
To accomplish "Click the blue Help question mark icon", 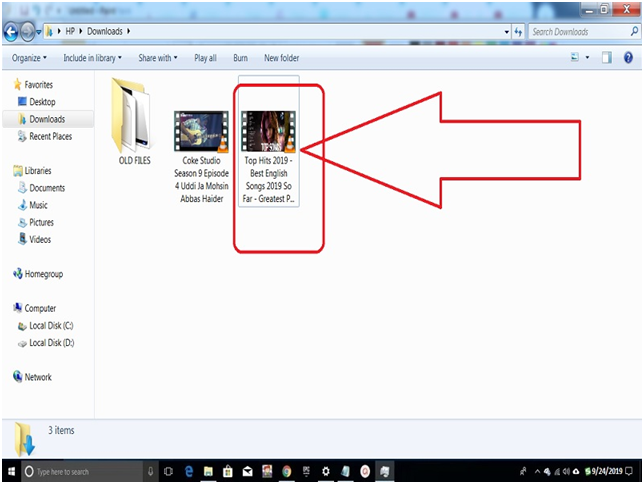I will [x=628, y=58].
